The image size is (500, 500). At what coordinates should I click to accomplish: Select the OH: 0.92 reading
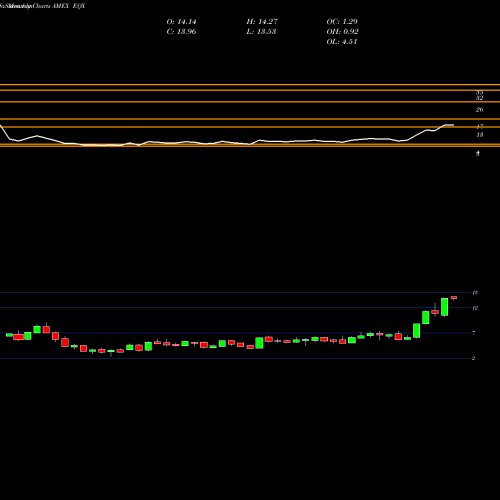click(342, 32)
